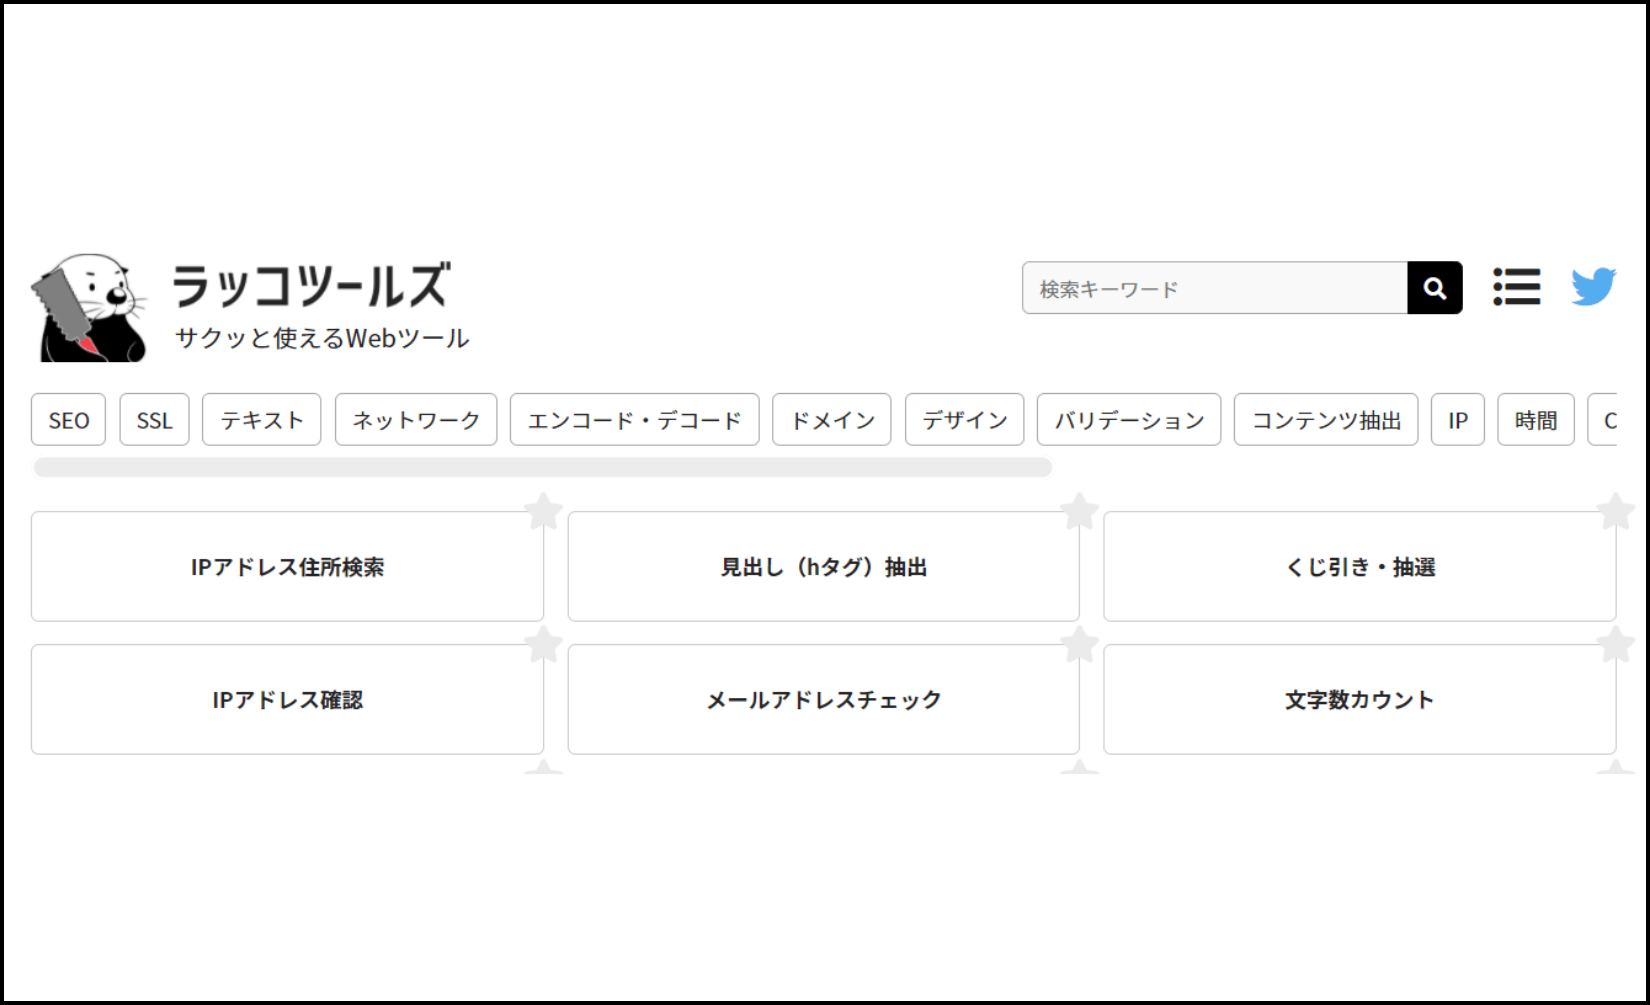Screen dimensions: 1650x1005
Task: Open the IPアドレス確認 tool
Action: [x=287, y=700]
